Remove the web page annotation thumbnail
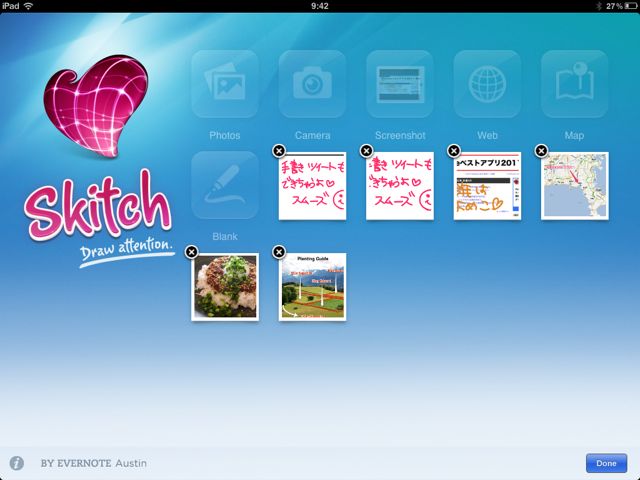 [x=454, y=151]
